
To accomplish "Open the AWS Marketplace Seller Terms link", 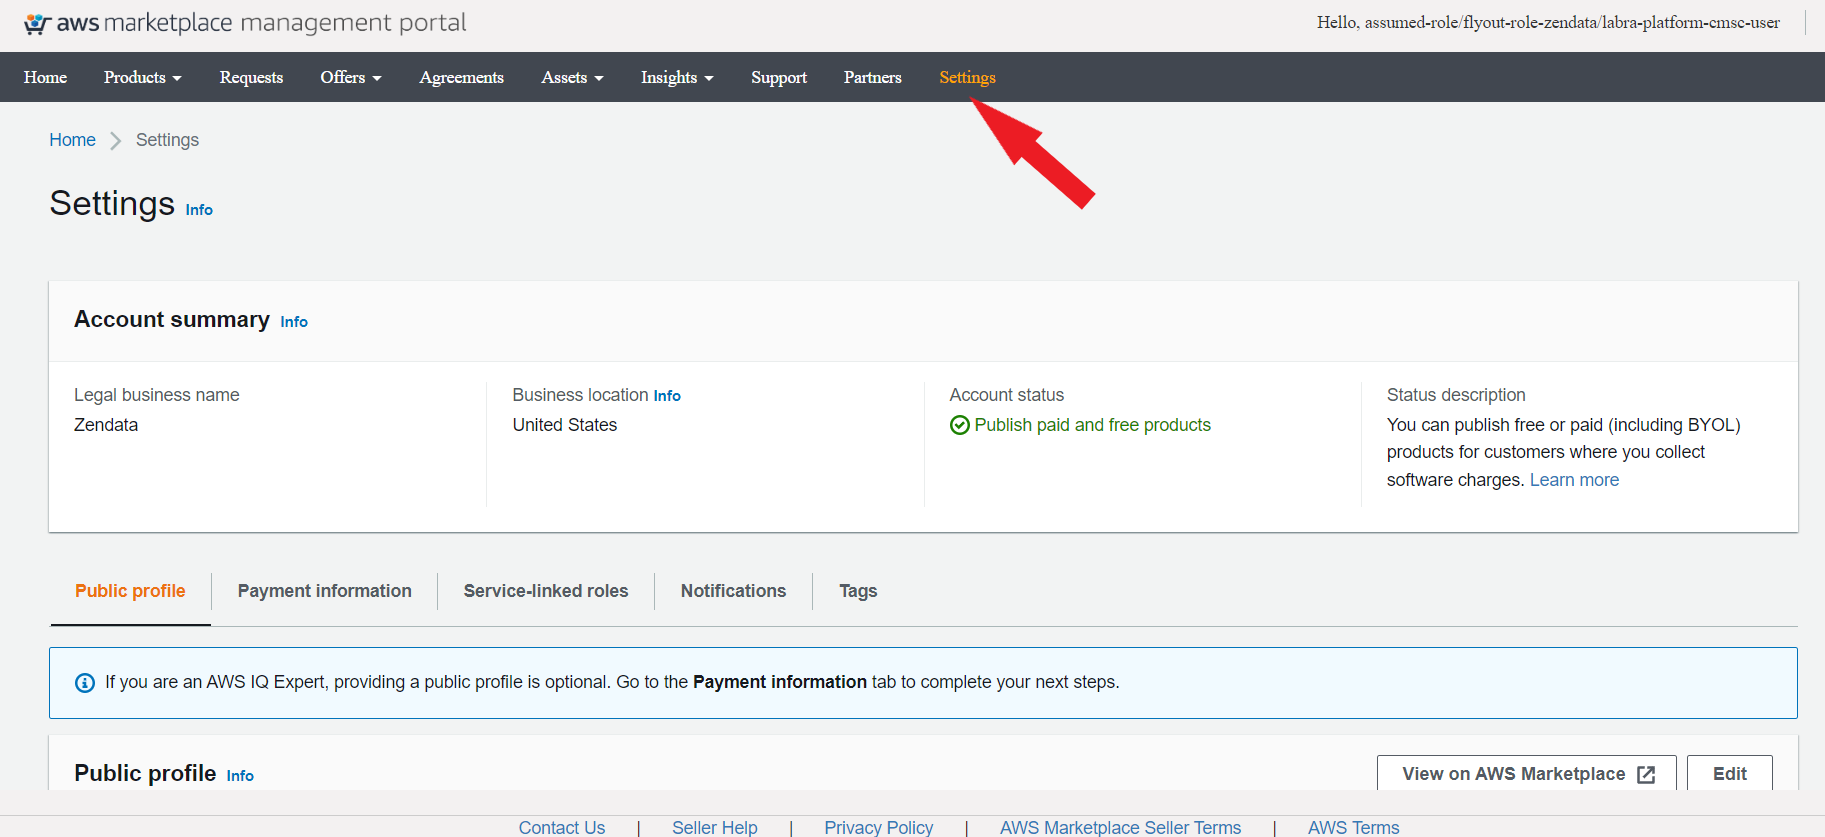I will 1120,827.
